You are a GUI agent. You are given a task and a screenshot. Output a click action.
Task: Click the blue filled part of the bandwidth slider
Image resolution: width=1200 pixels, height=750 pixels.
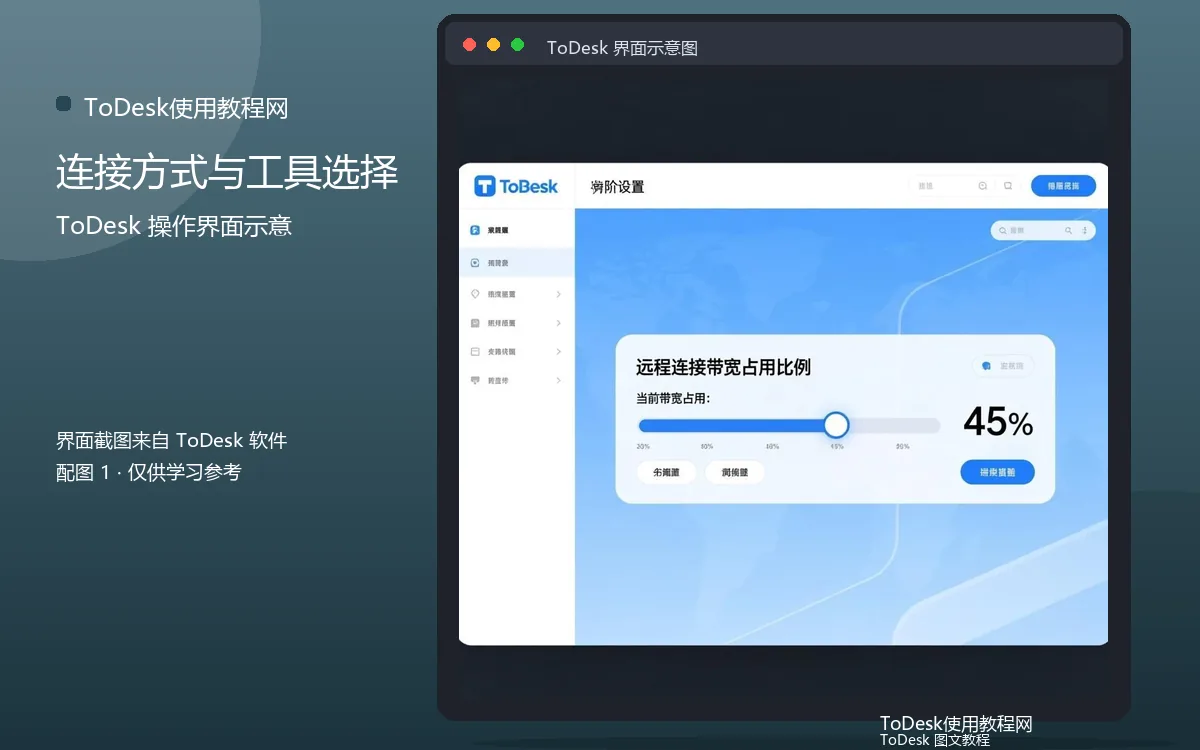pos(730,425)
